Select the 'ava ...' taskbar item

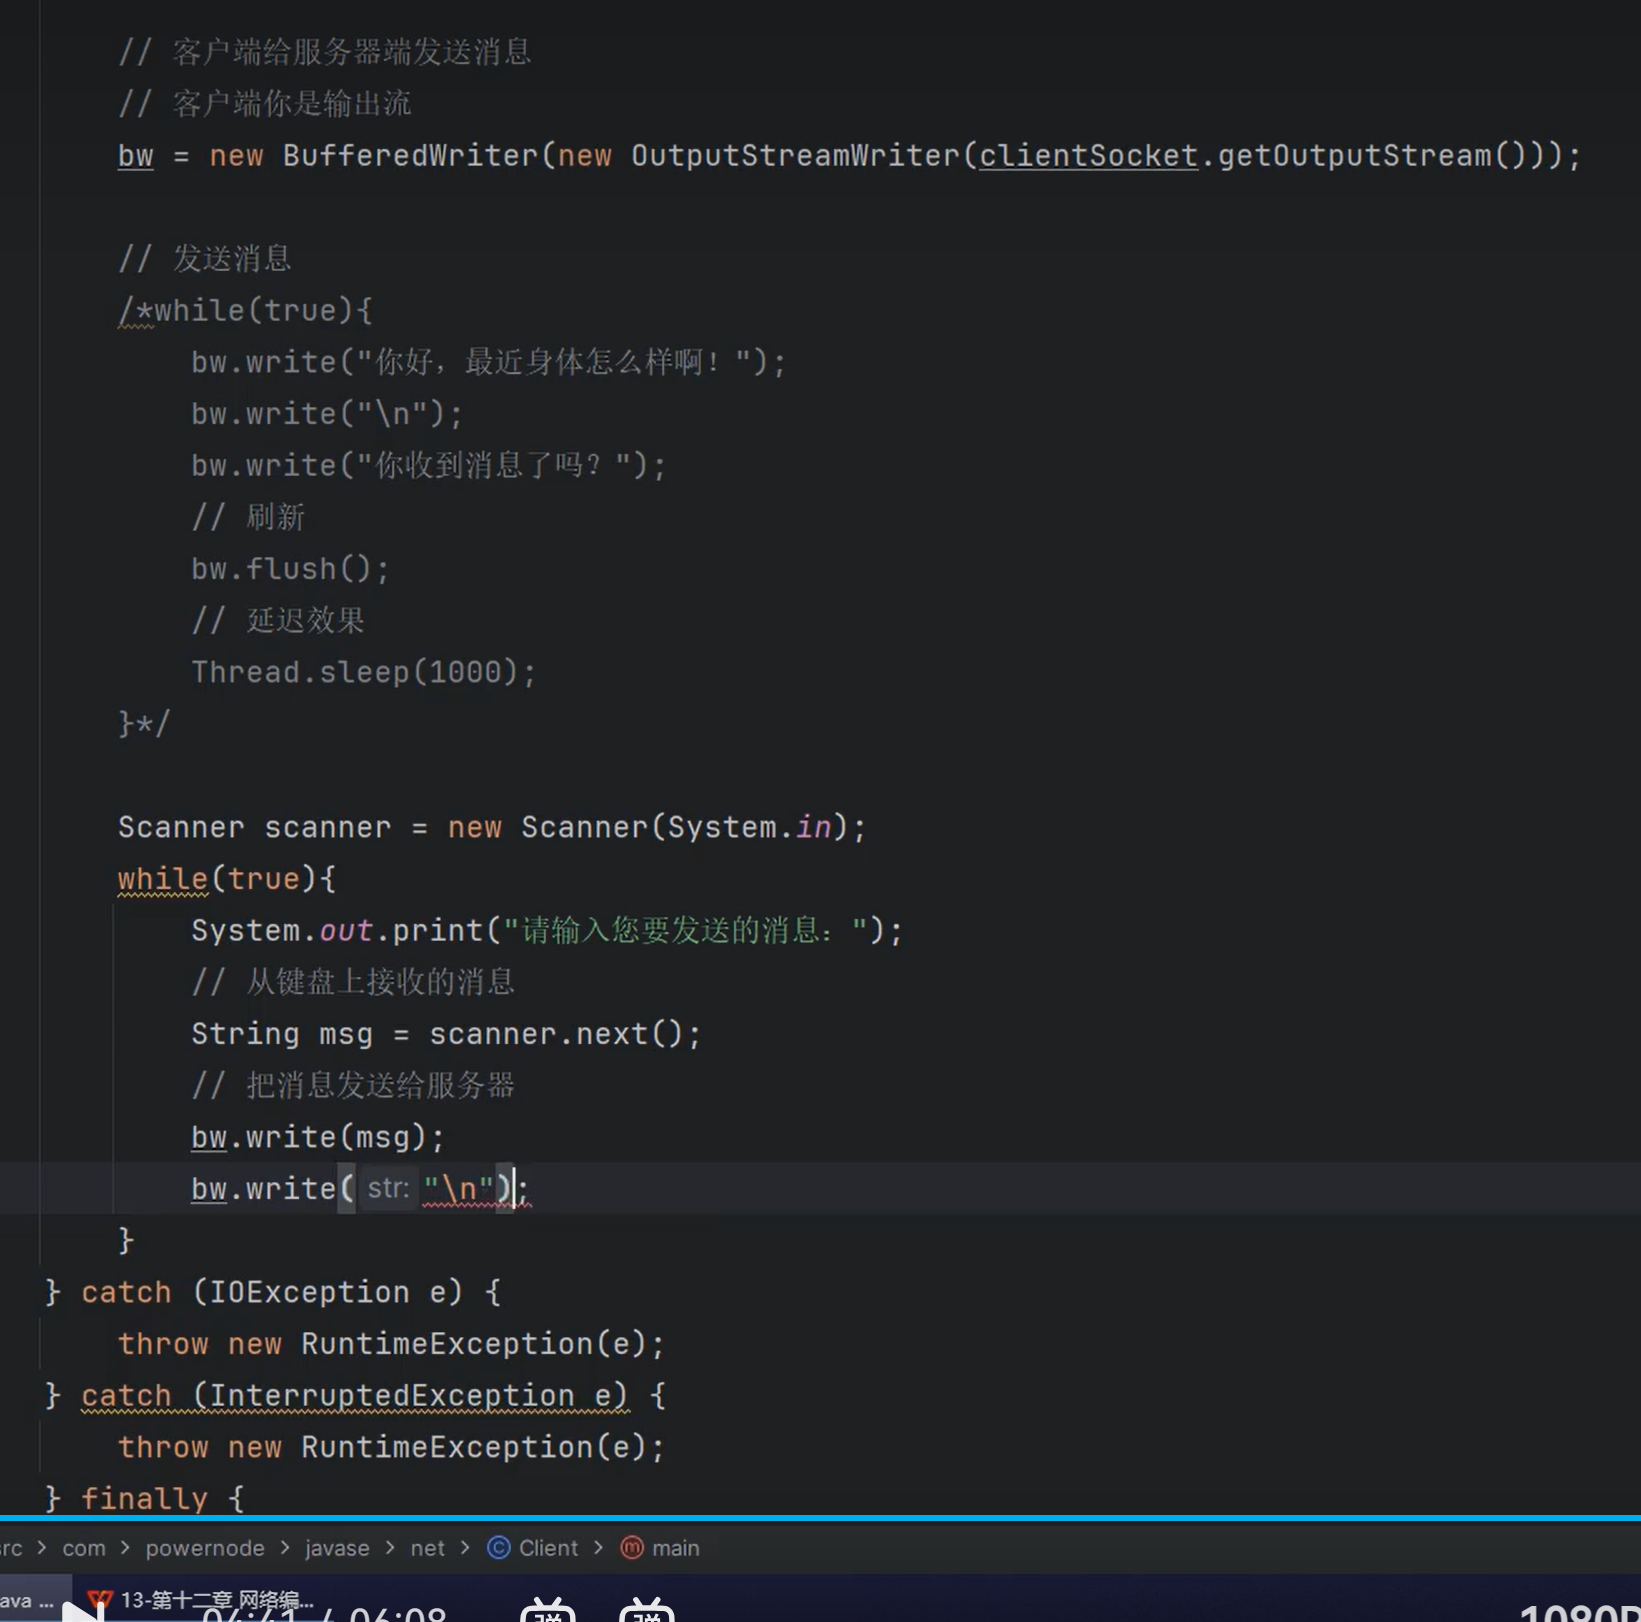[27, 1600]
